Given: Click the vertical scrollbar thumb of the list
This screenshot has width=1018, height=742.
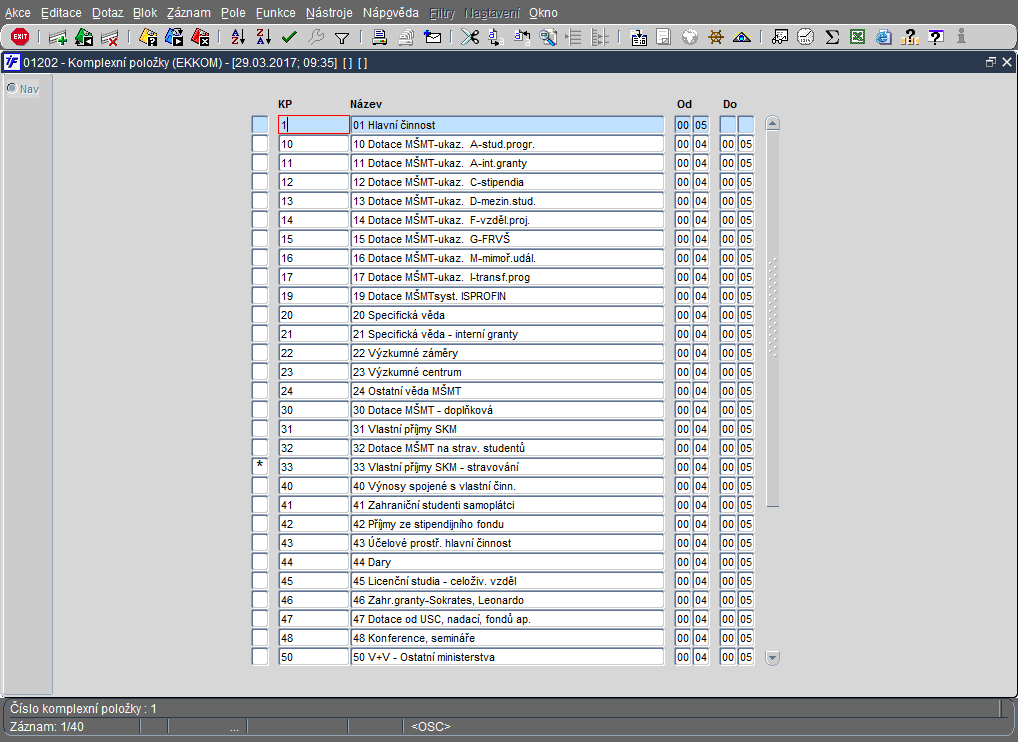Looking at the screenshot, I should 772,319.
